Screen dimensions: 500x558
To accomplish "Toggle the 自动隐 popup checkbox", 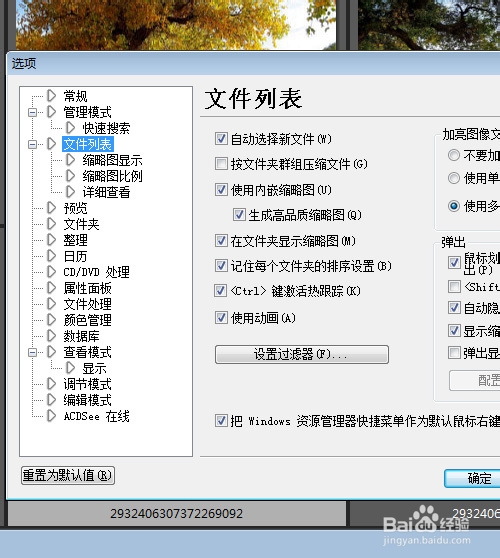I will tap(454, 307).
